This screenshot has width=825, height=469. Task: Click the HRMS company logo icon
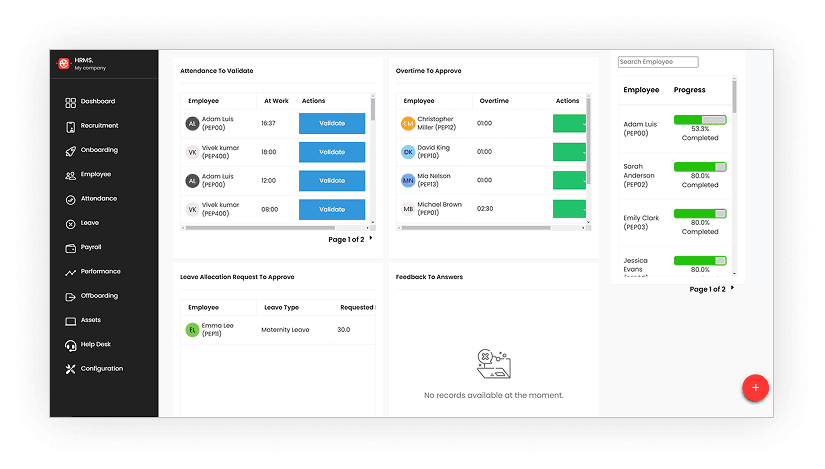click(x=64, y=63)
